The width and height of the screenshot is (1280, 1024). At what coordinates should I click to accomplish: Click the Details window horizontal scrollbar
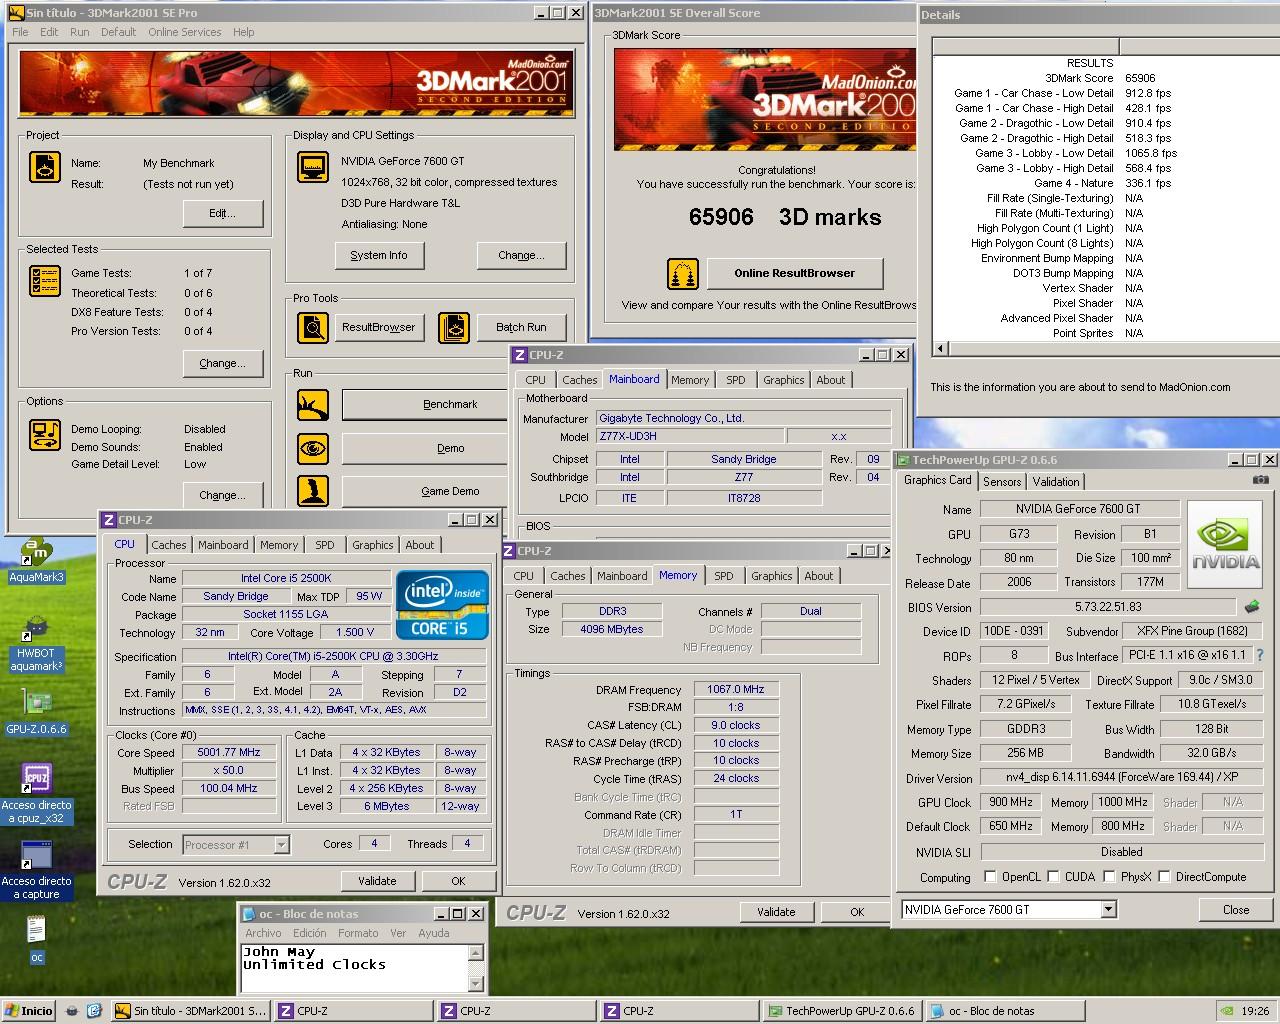pos(1106,348)
